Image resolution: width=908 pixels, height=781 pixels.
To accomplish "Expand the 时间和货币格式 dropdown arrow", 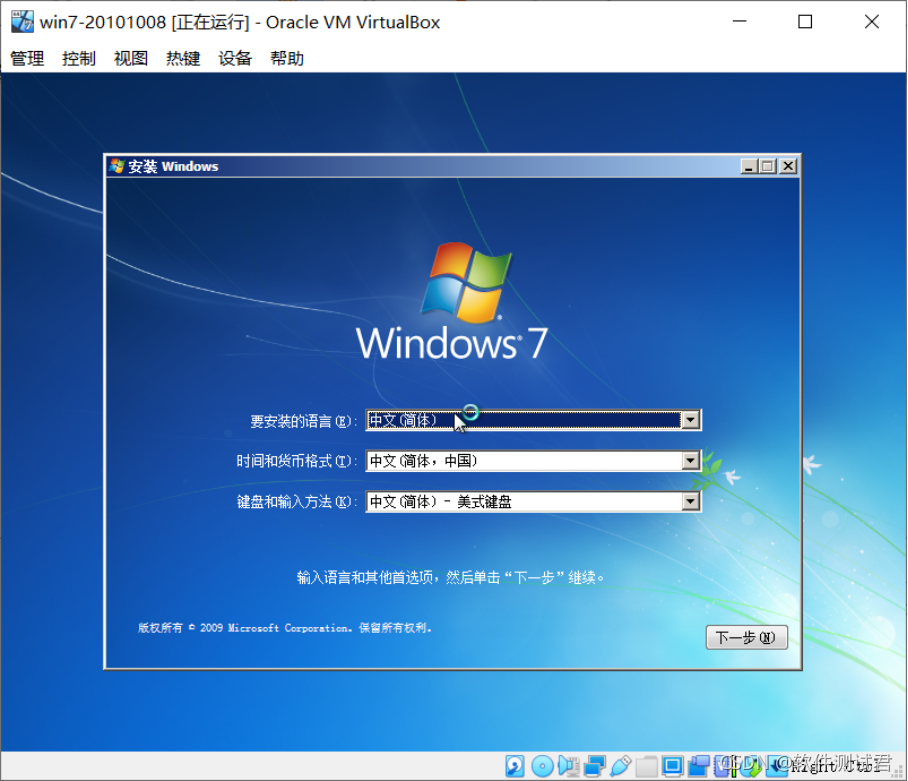I will coord(690,461).
